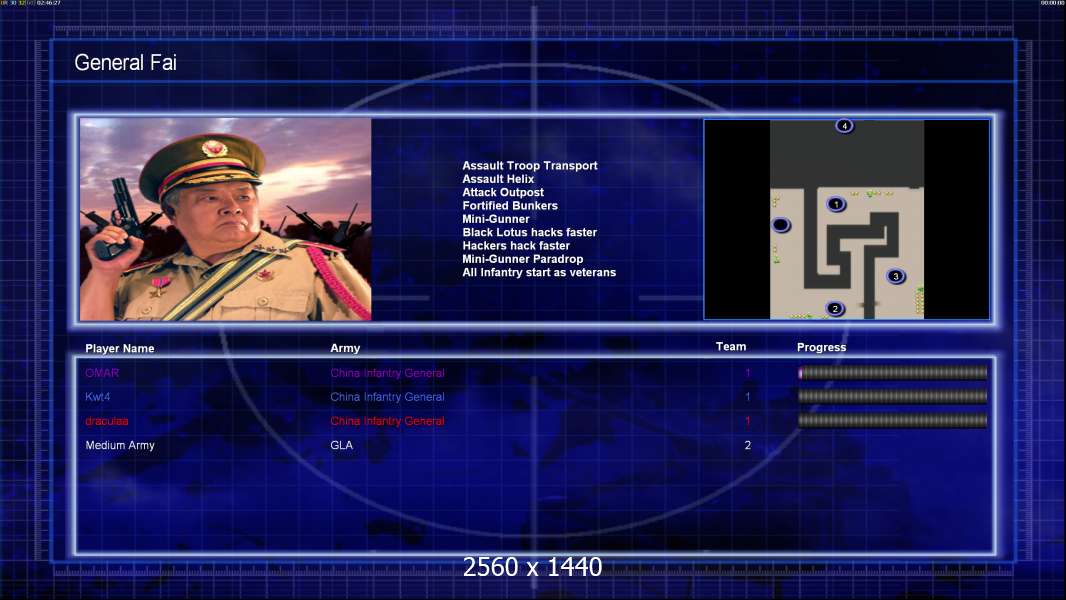Click the map preview thumbnail

(846, 219)
